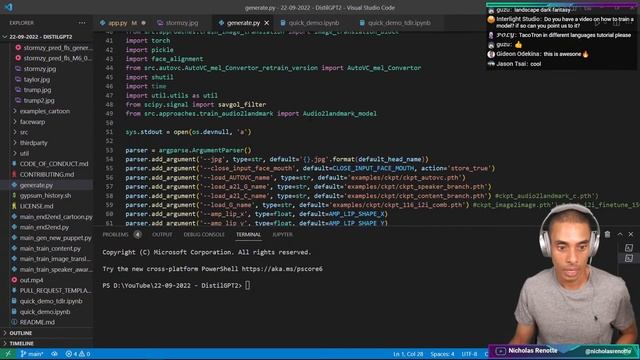The height and width of the screenshot is (360, 640).
Task: Switch to the PROBLEMS panel tab
Action: tap(116, 235)
